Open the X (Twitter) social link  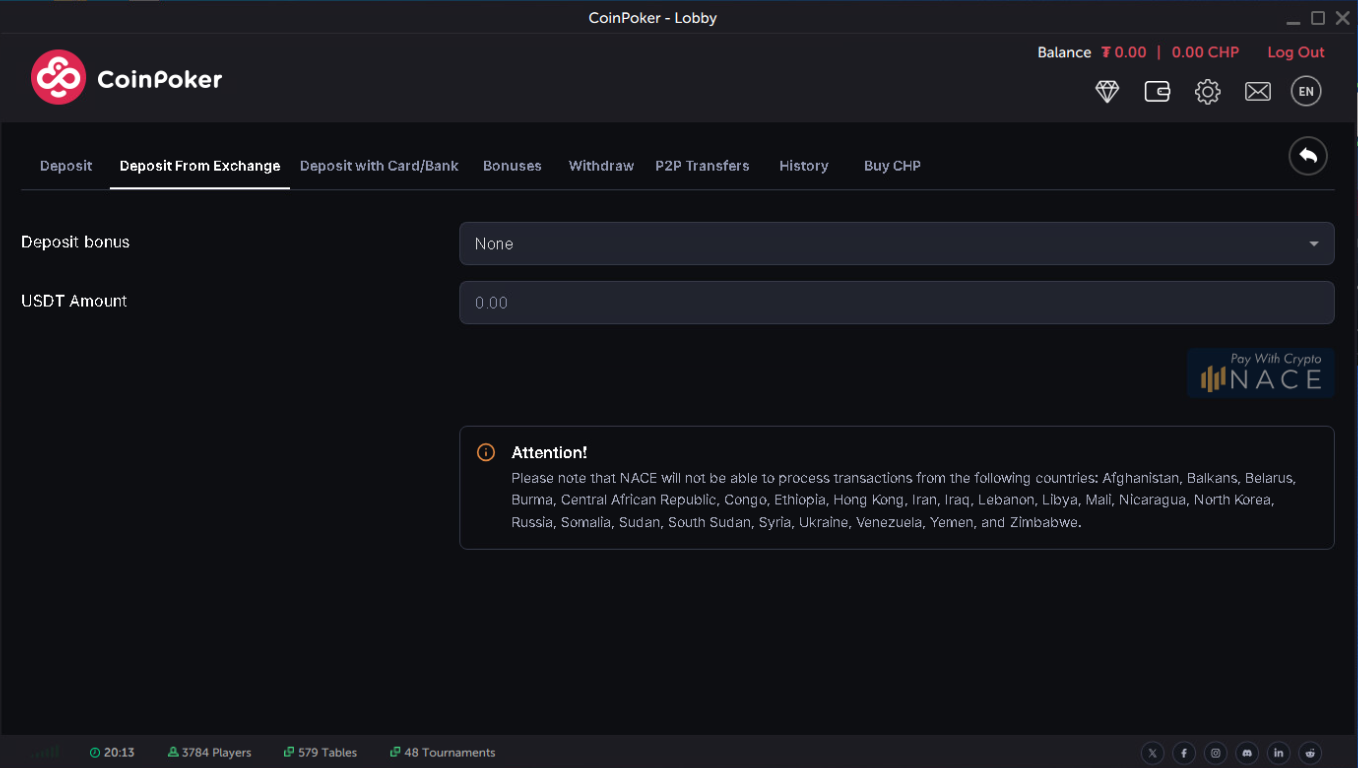(1153, 753)
